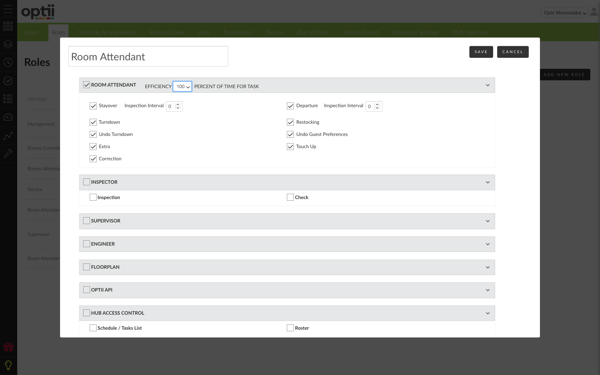Uncheck the Turndown checkbox

[93, 122]
